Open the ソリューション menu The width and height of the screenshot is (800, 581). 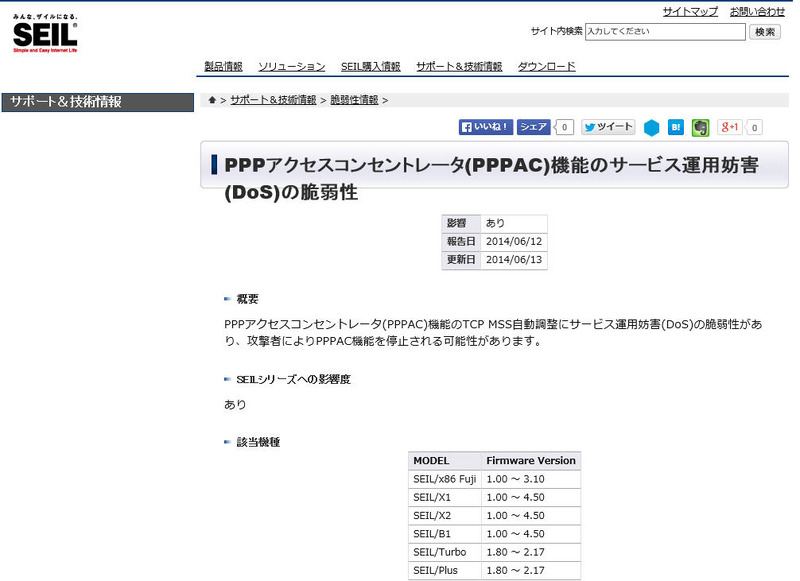coord(291,67)
